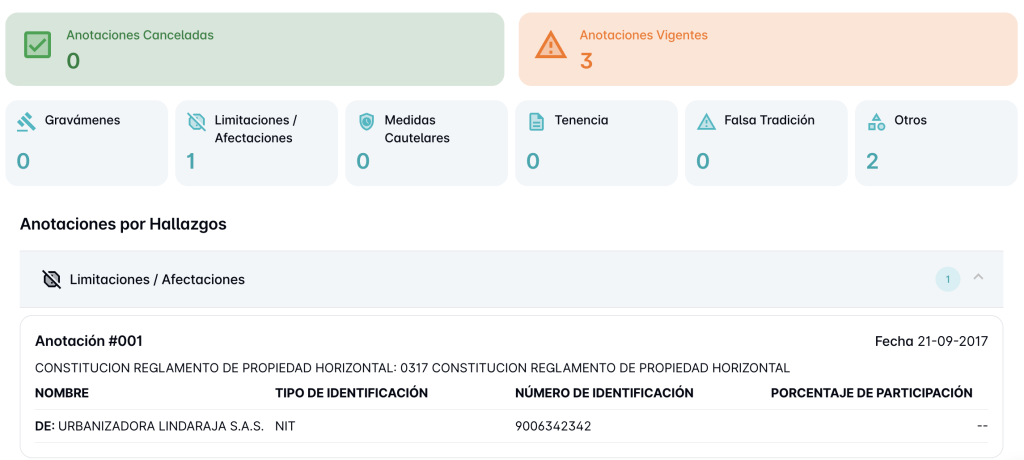The width and height of the screenshot is (1024, 460).
Task: Open the Medidas Cautelares category card
Action: [427, 142]
